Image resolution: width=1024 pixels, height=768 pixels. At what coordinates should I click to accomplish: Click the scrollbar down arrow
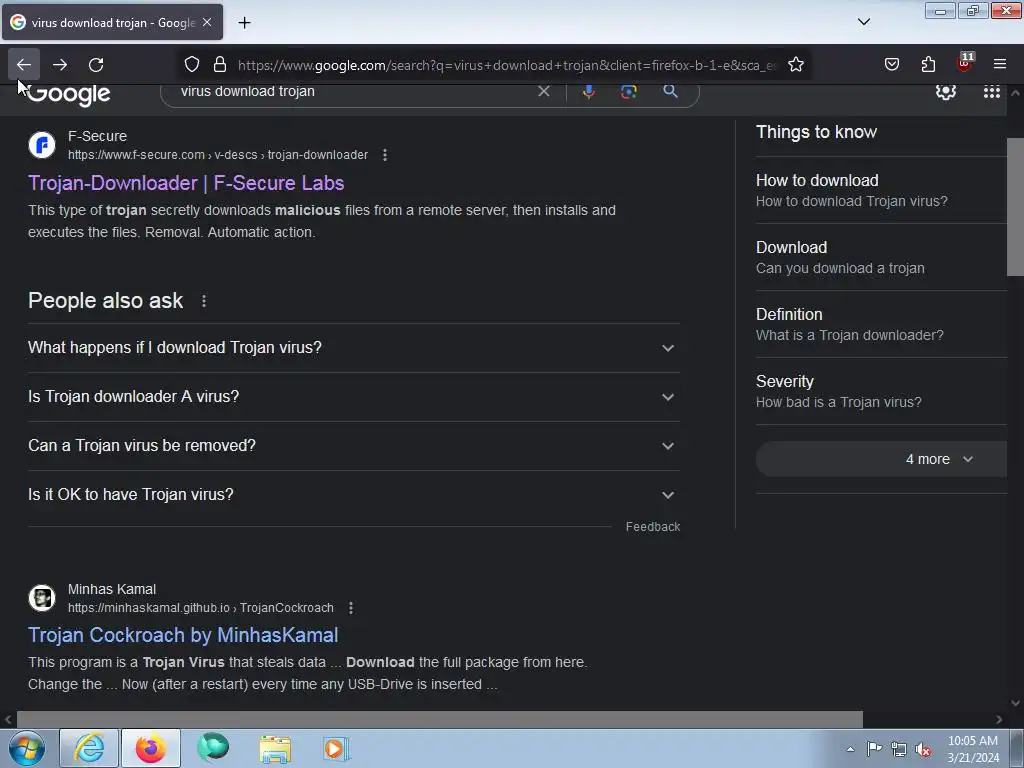point(1015,703)
